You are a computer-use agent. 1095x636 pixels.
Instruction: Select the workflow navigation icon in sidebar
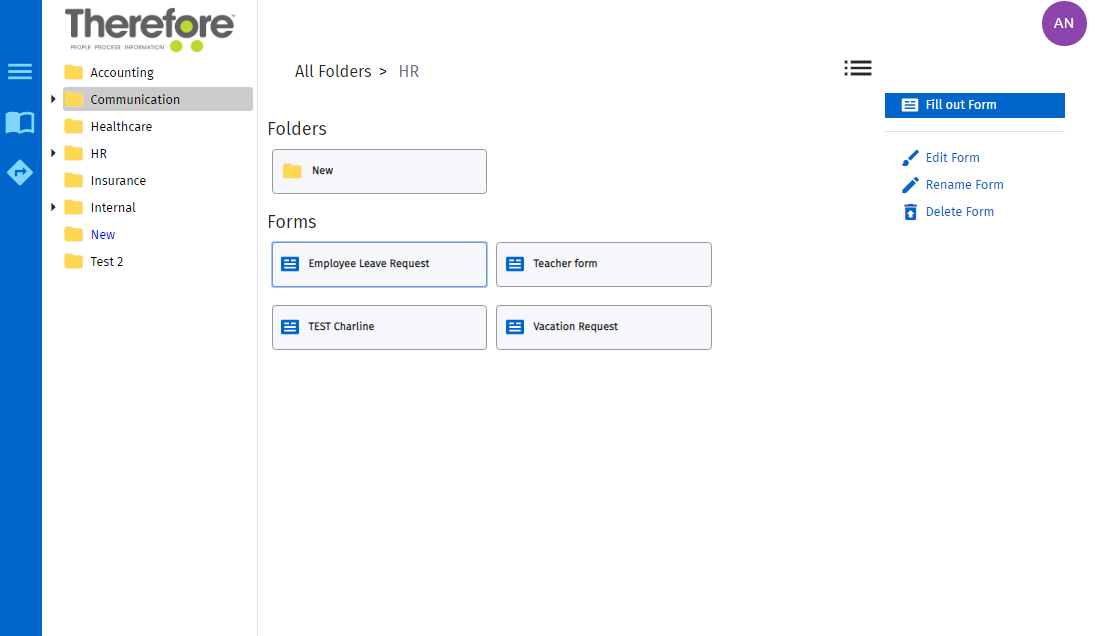point(20,171)
